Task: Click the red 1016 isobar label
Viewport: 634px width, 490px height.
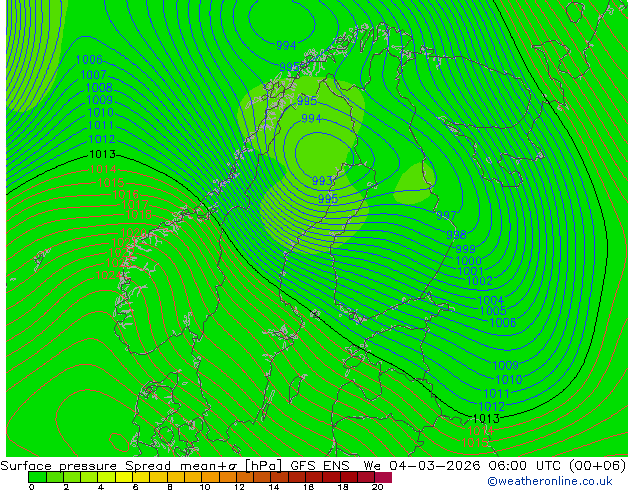Action: (126, 194)
